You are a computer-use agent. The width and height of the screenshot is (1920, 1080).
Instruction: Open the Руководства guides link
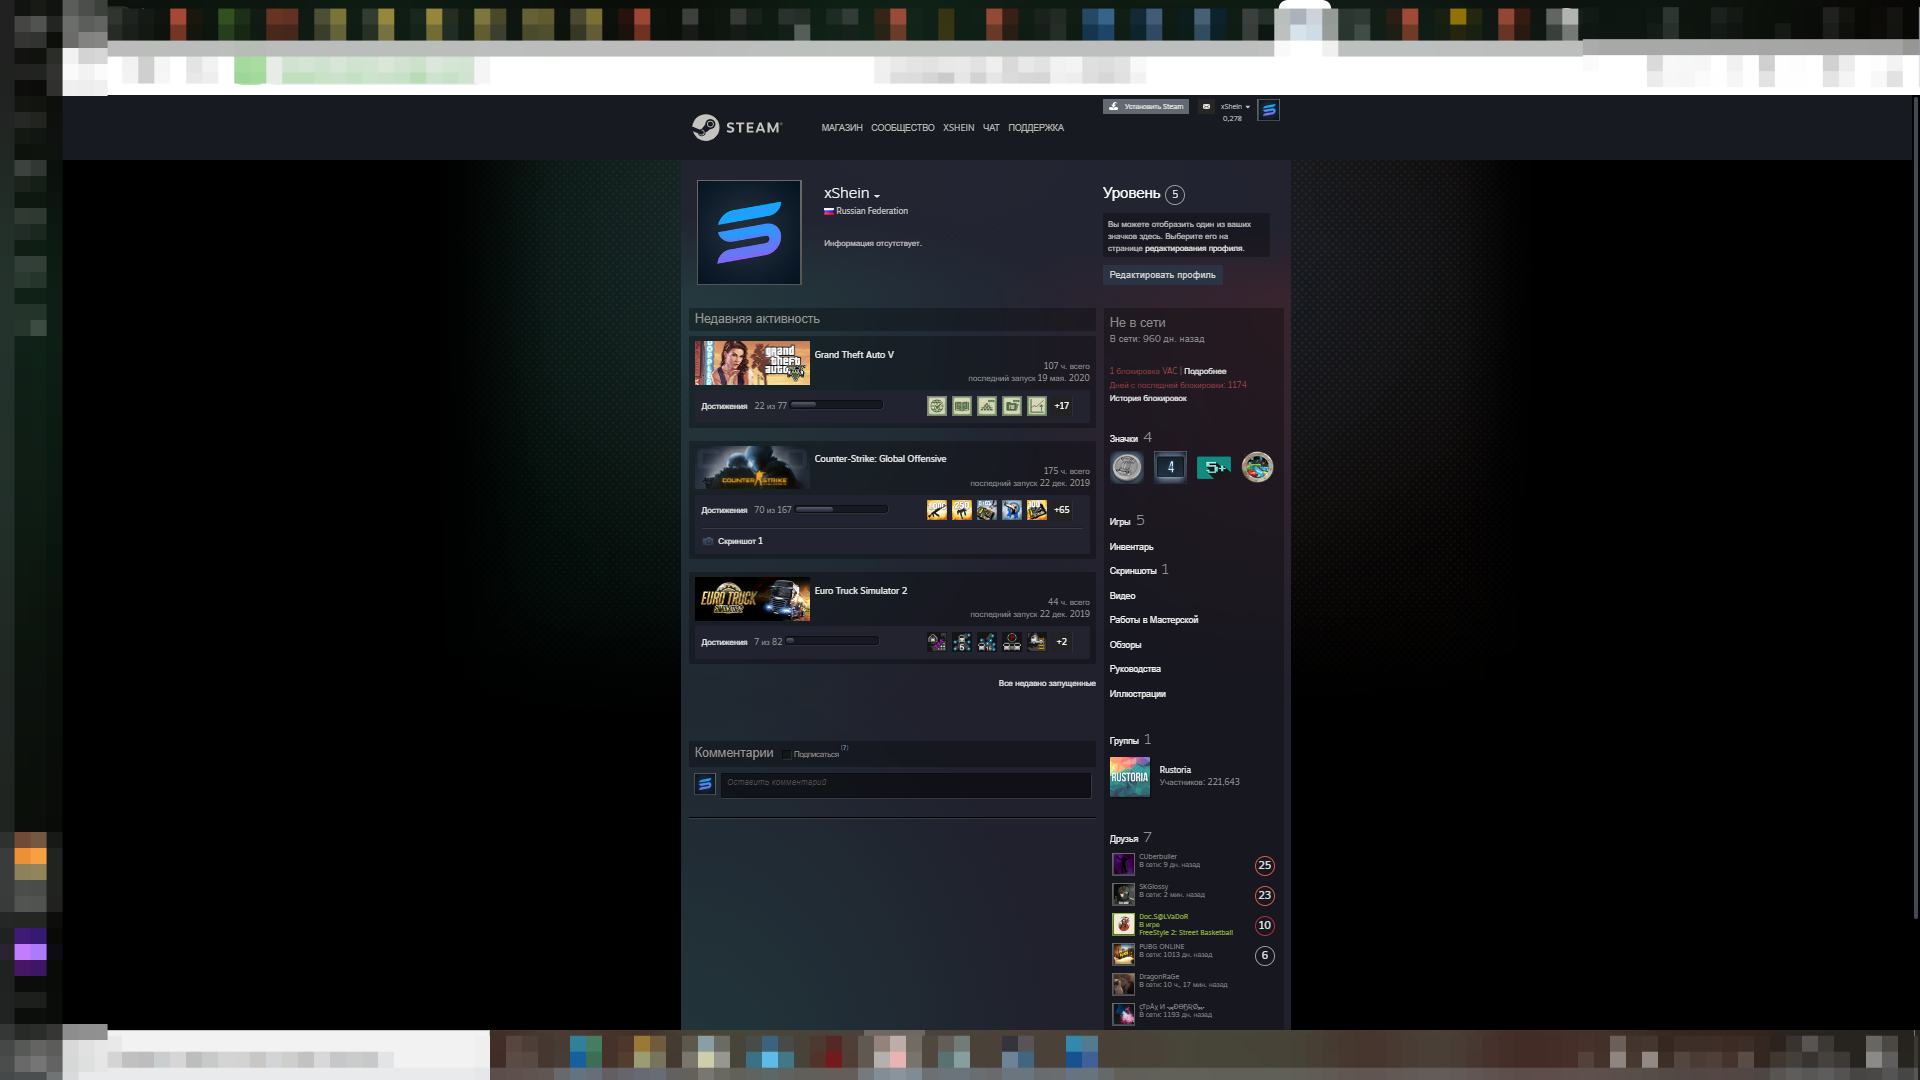pos(1135,669)
